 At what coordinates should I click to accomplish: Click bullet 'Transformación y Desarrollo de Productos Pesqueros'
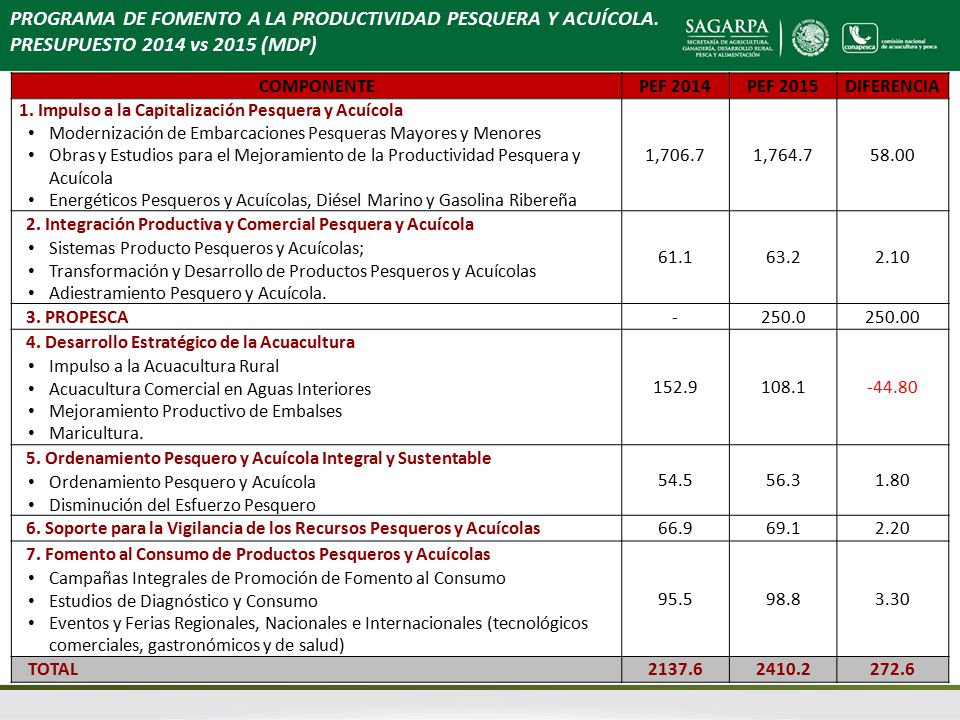point(293,271)
